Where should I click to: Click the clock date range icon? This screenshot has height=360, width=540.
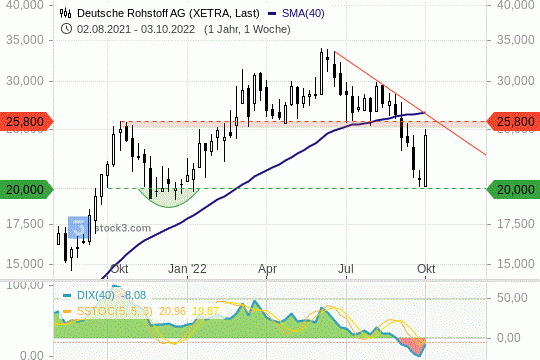click(66, 29)
